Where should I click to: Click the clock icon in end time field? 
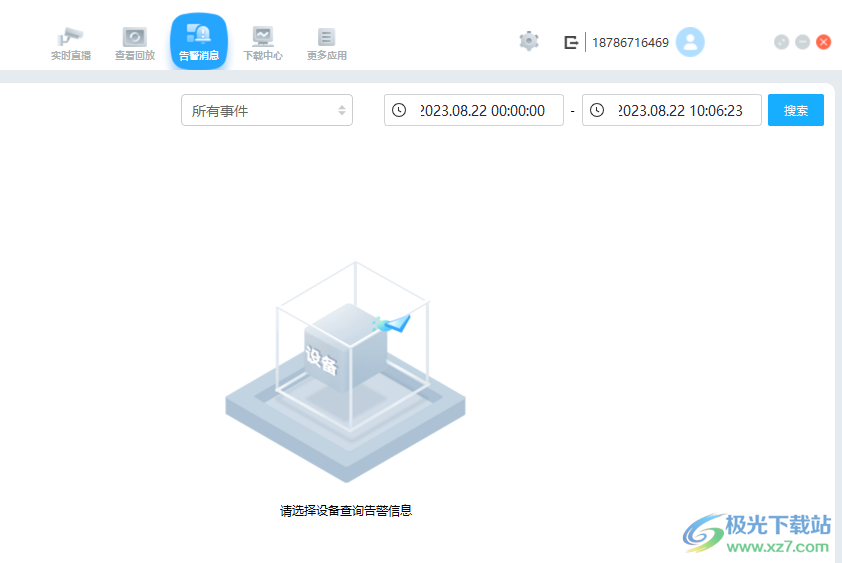[x=597, y=111]
